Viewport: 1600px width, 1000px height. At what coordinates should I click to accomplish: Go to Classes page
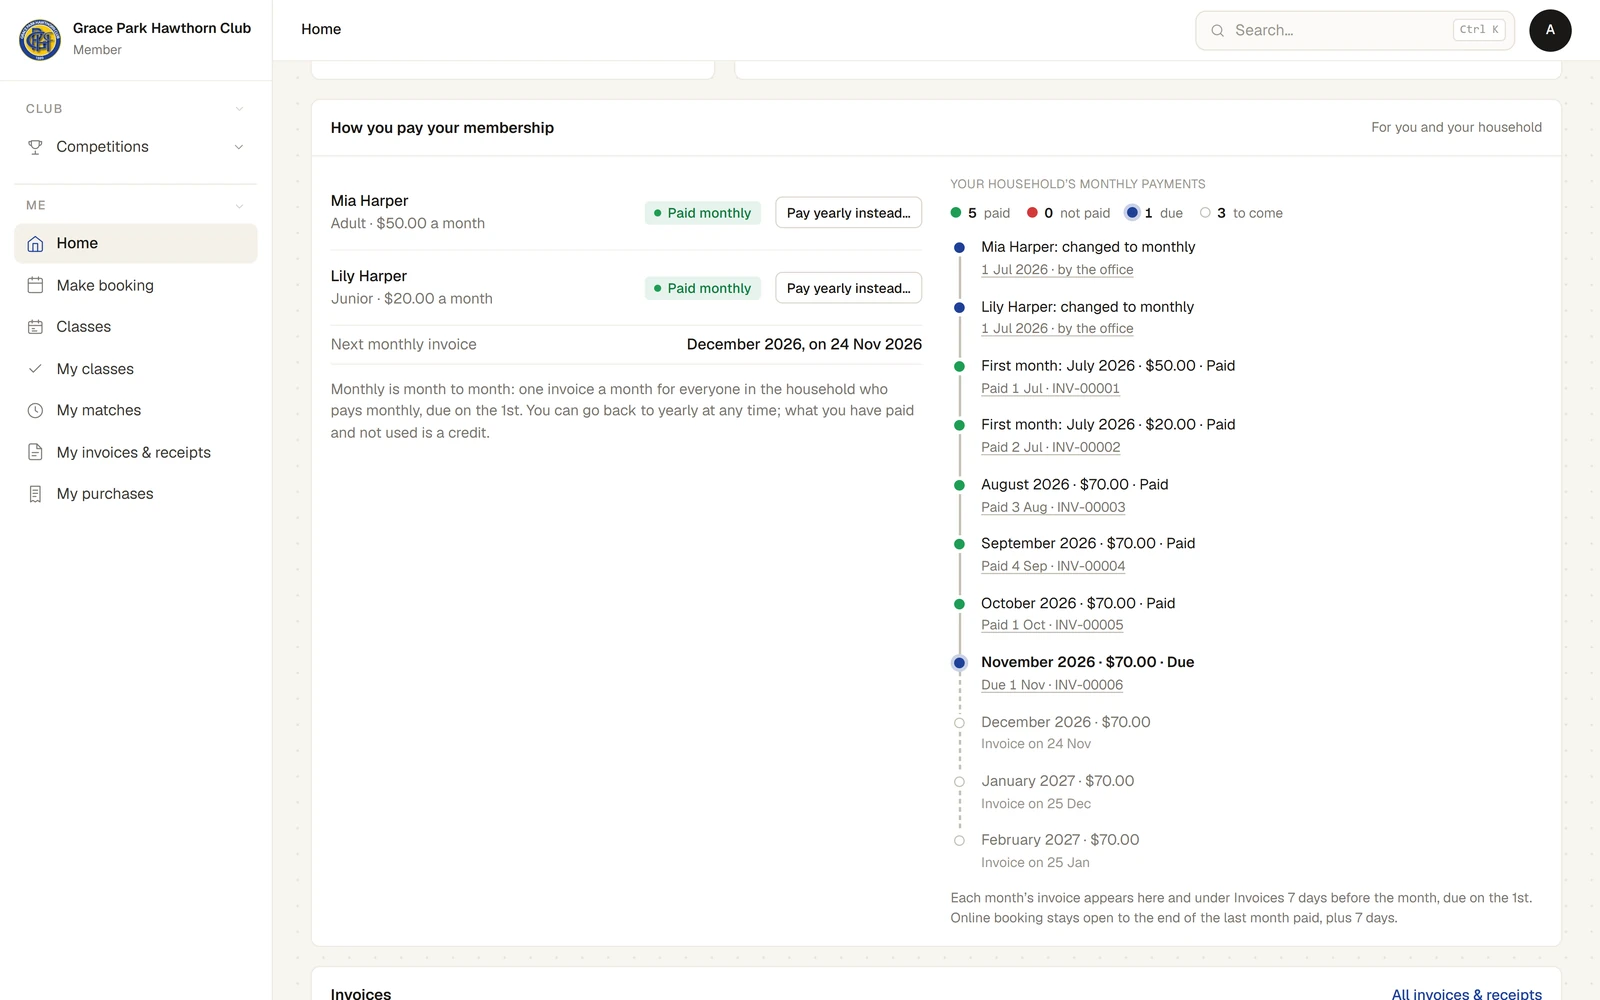(x=136, y=327)
